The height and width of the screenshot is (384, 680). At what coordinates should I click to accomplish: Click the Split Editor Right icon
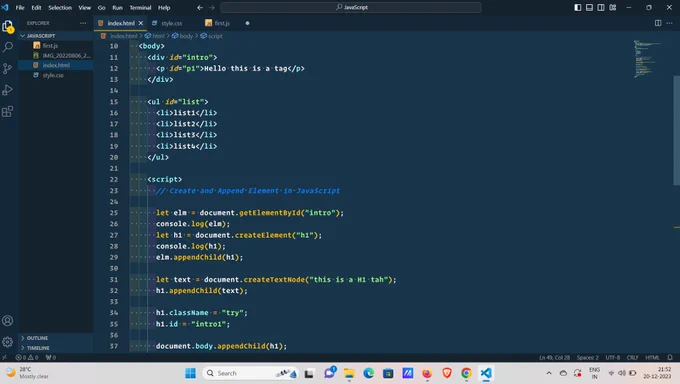[658, 23]
